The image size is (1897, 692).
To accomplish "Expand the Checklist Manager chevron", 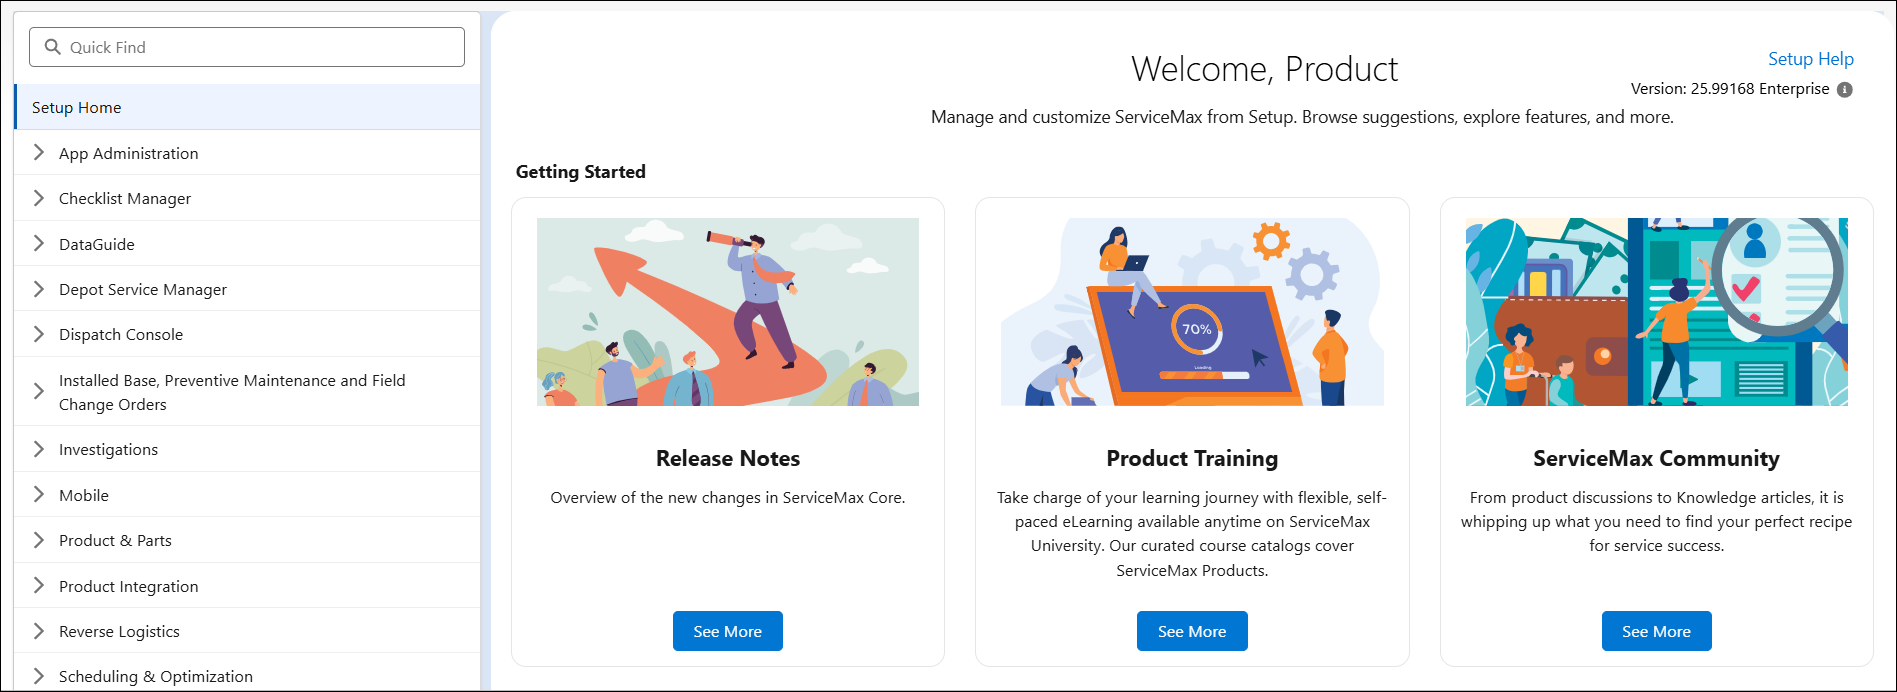I will pyautogui.click(x=38, y=198).
